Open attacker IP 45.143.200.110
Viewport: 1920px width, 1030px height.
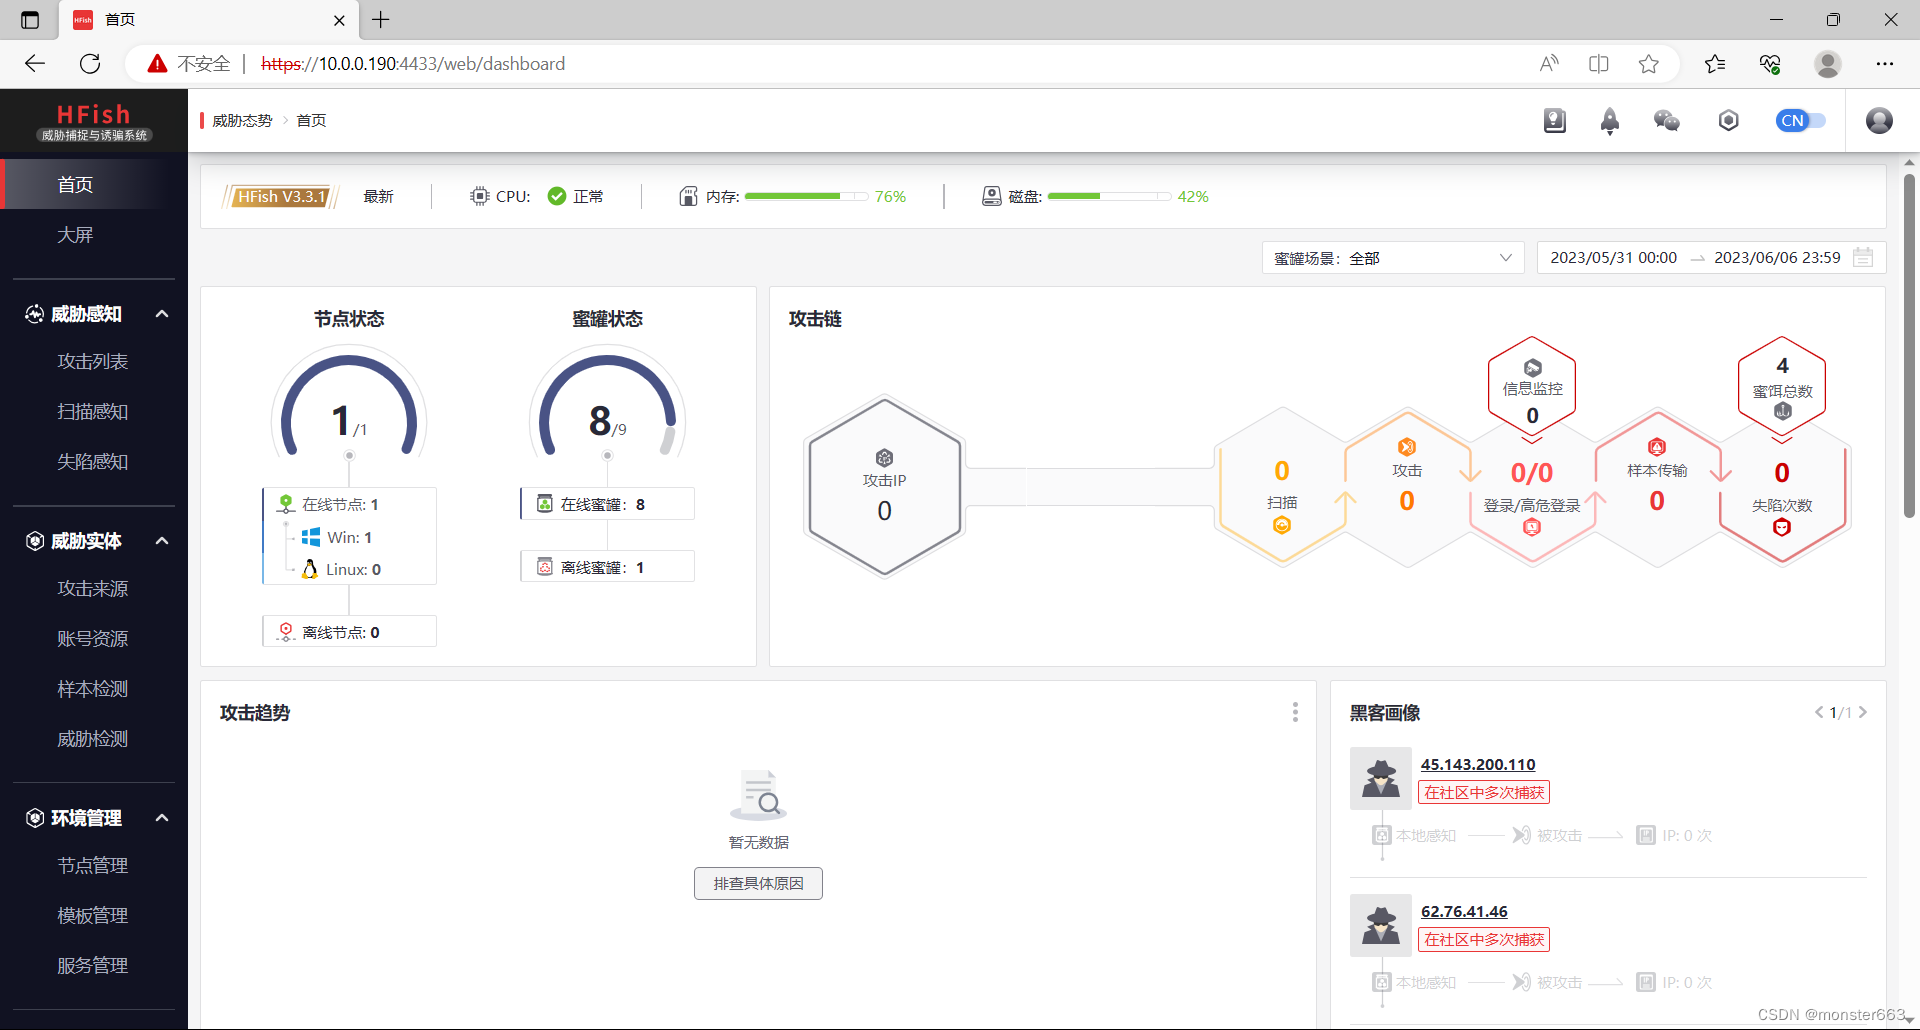coord(1478,764)
